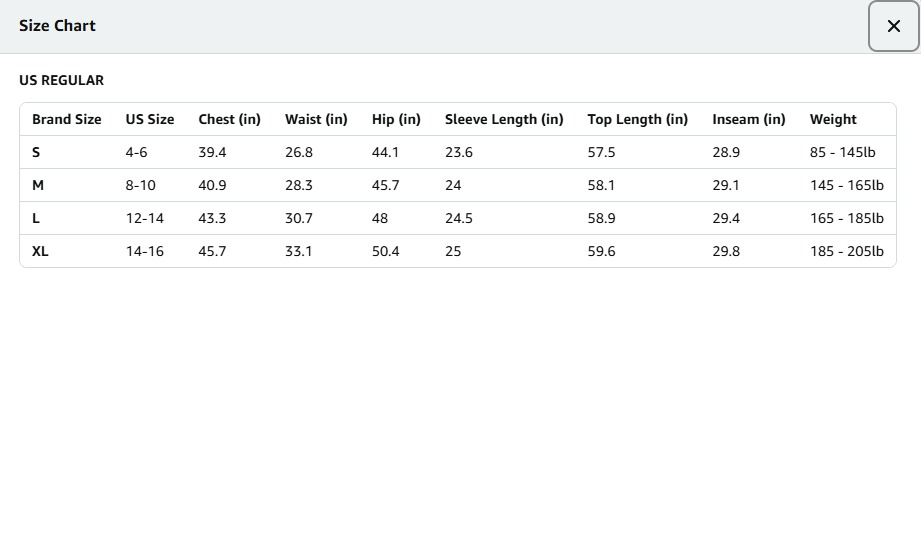Select the Hip (in) column header
Viewport: 921px width, 546px height.
point(396,119)
